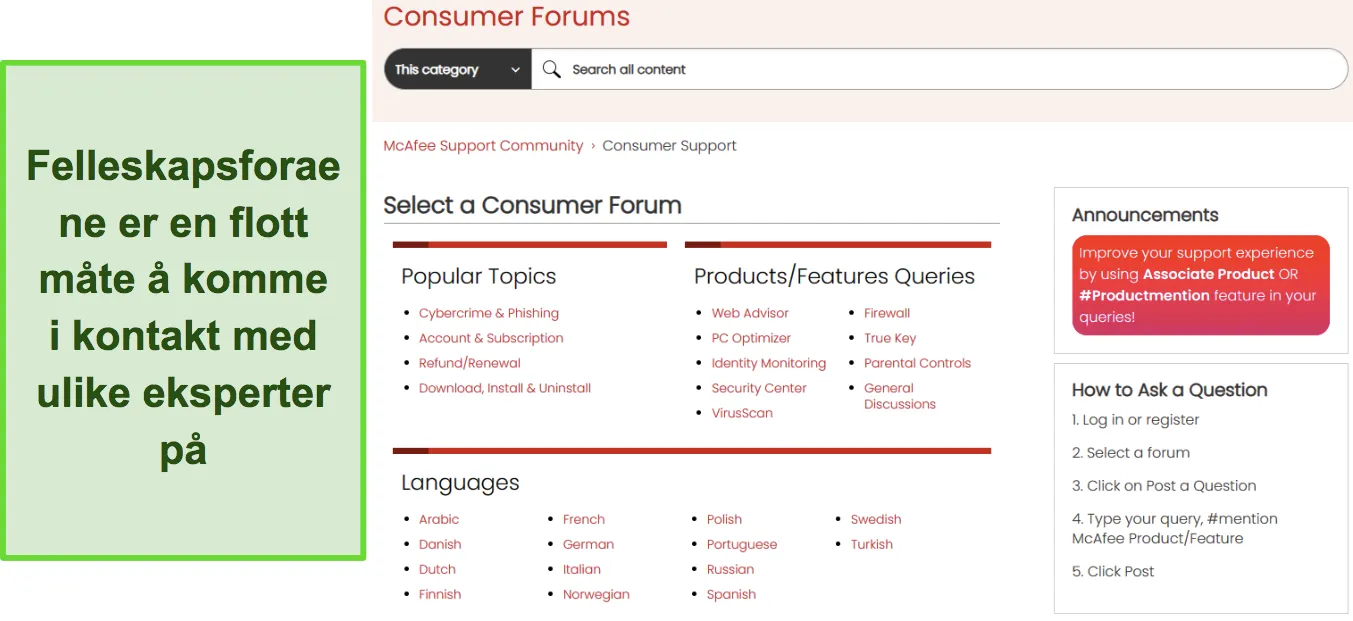Image resolution: width=1353 pixels, height=621 pixels.
Task: Open the This category dropdown
Action: click(x=457, y=69)
